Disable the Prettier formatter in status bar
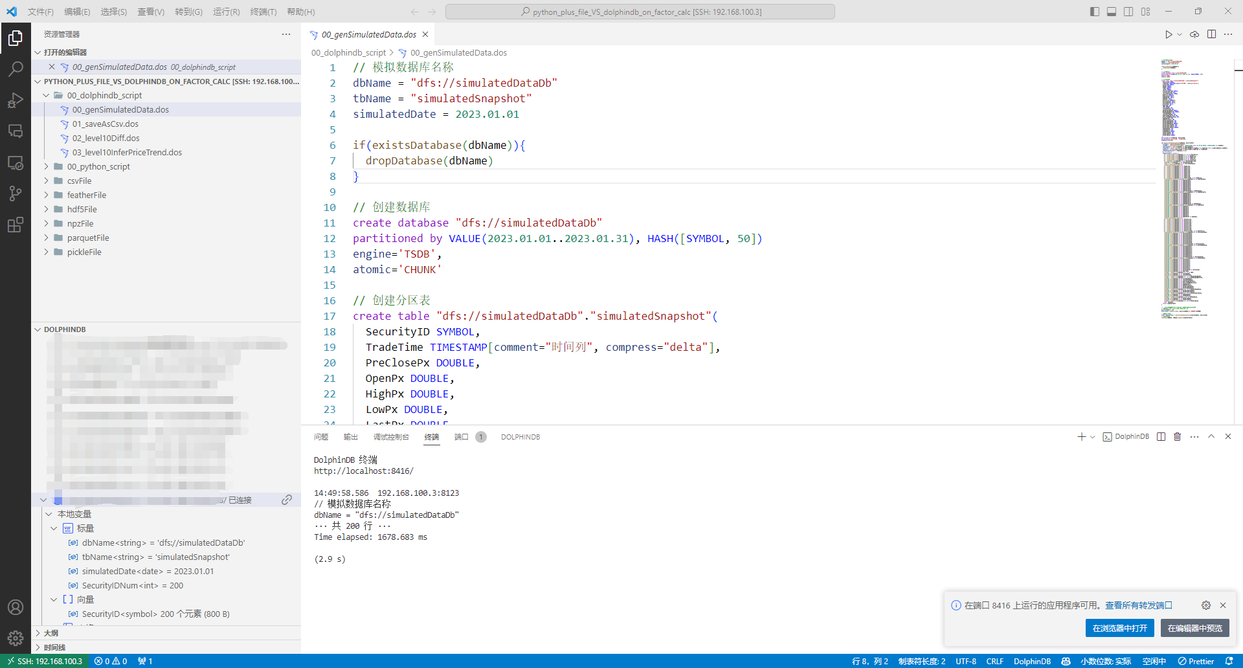The height and width of the screenshot is (668, 1243). point(1197,661)
